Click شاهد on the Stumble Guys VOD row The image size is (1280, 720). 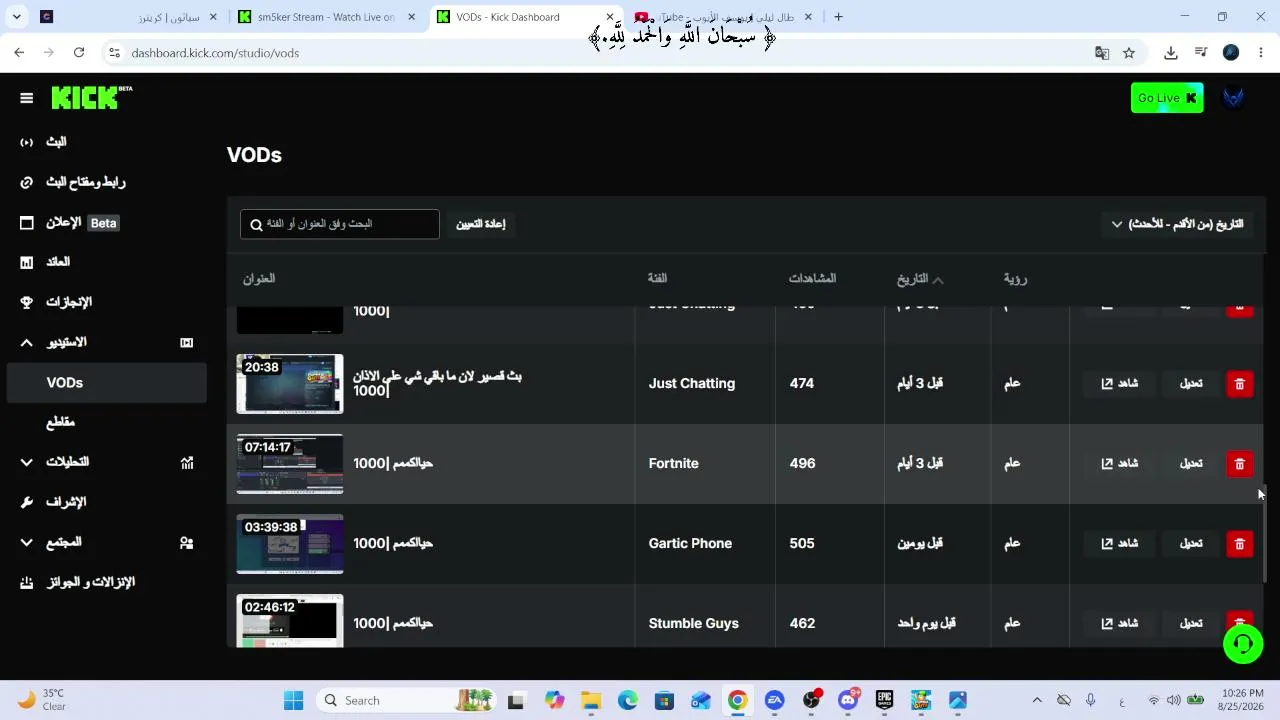coord(1119,624)
